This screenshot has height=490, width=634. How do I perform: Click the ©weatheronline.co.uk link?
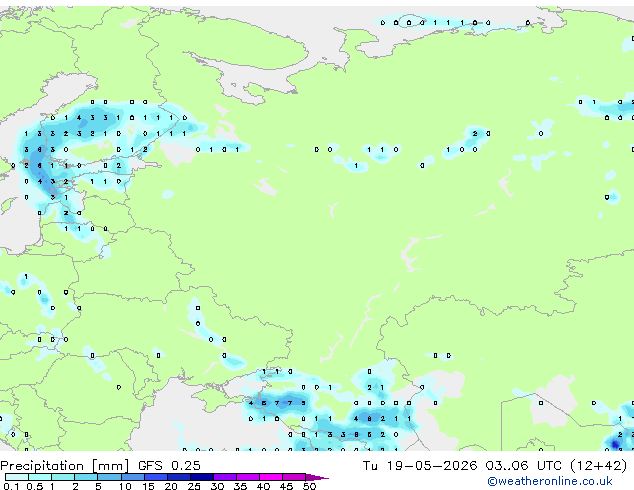coord(549,481)
